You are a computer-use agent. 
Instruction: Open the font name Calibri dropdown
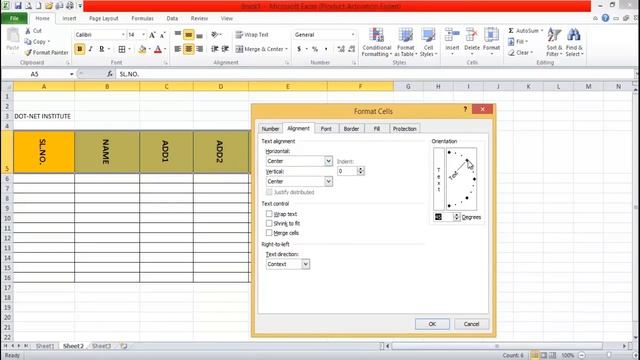click(123, 35)
